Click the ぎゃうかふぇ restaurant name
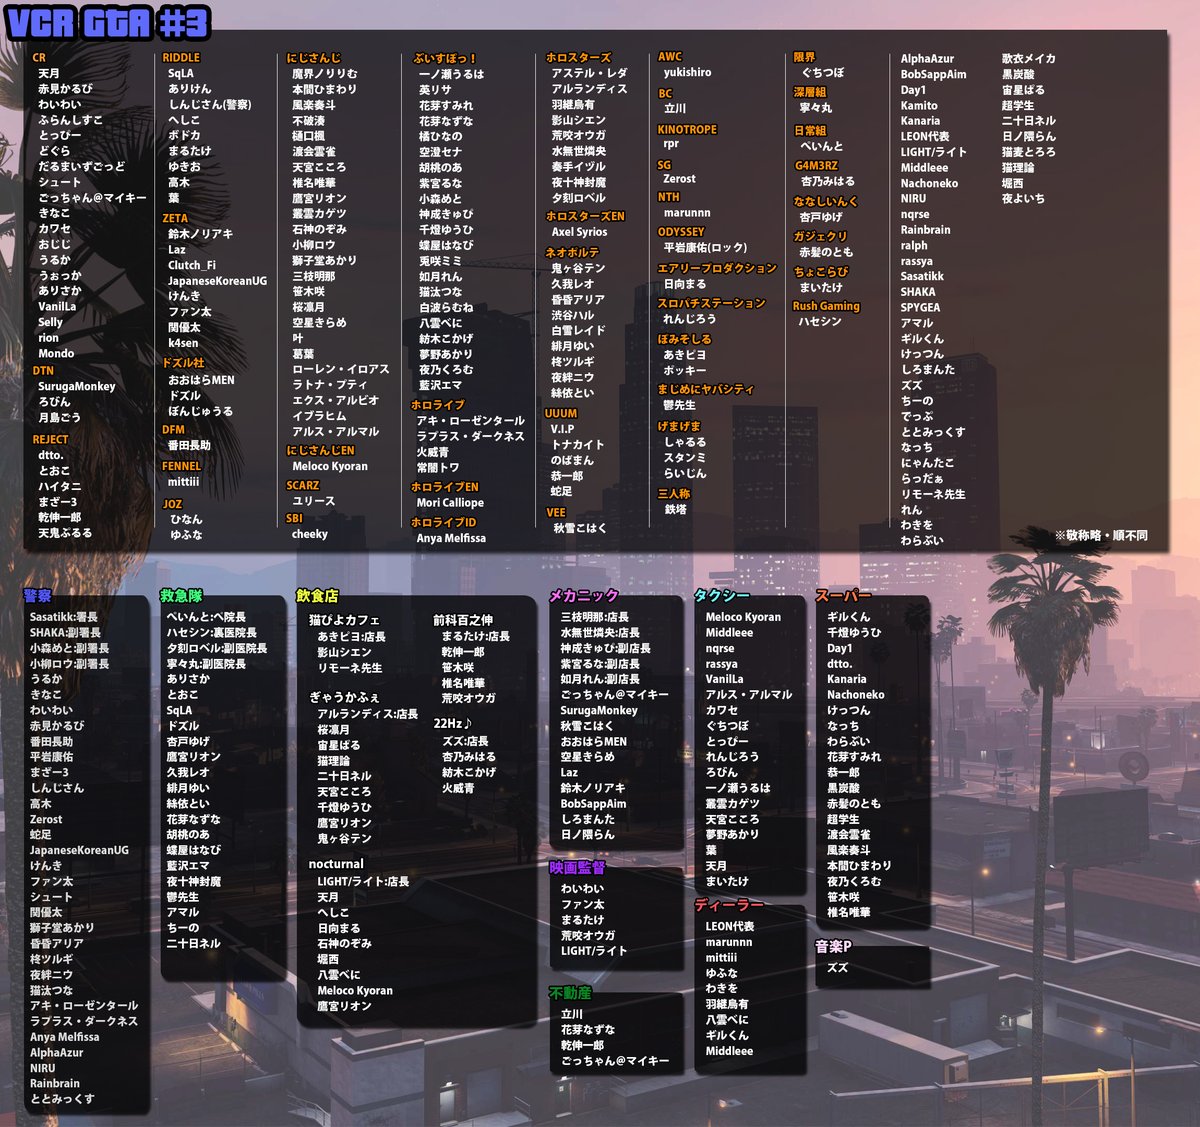This screenshot has width=1200, height=1127. point(345,697)
